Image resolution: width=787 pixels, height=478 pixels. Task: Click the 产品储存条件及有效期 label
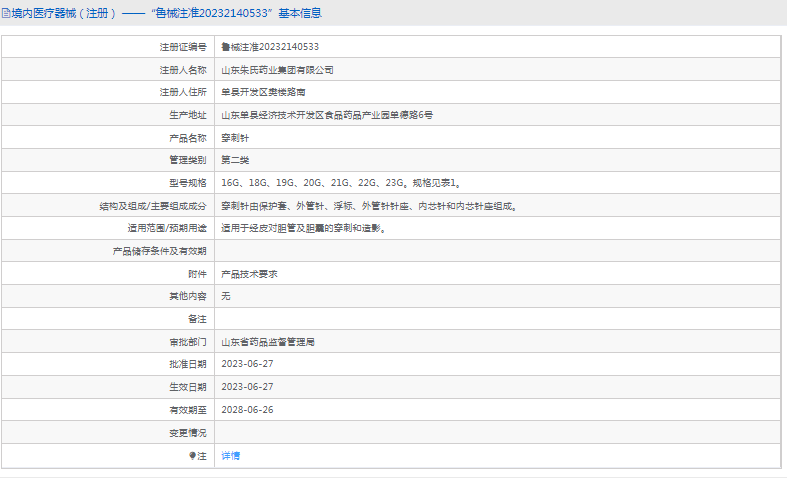click(x=160, y=251)
